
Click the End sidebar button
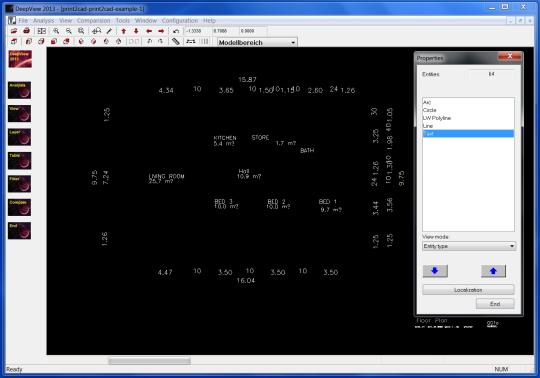coord(19,231)
